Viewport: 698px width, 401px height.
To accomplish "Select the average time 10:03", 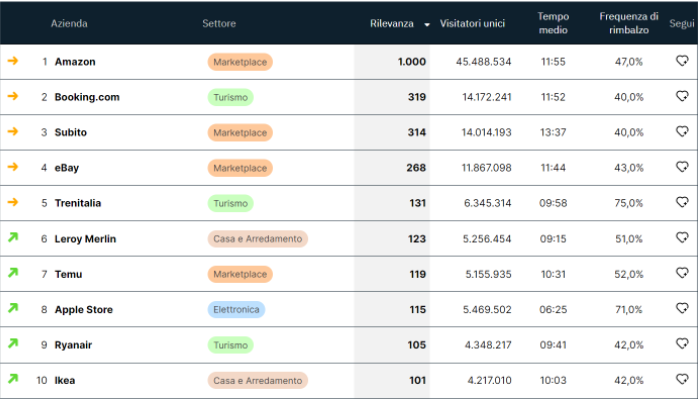I will point(553,381).
